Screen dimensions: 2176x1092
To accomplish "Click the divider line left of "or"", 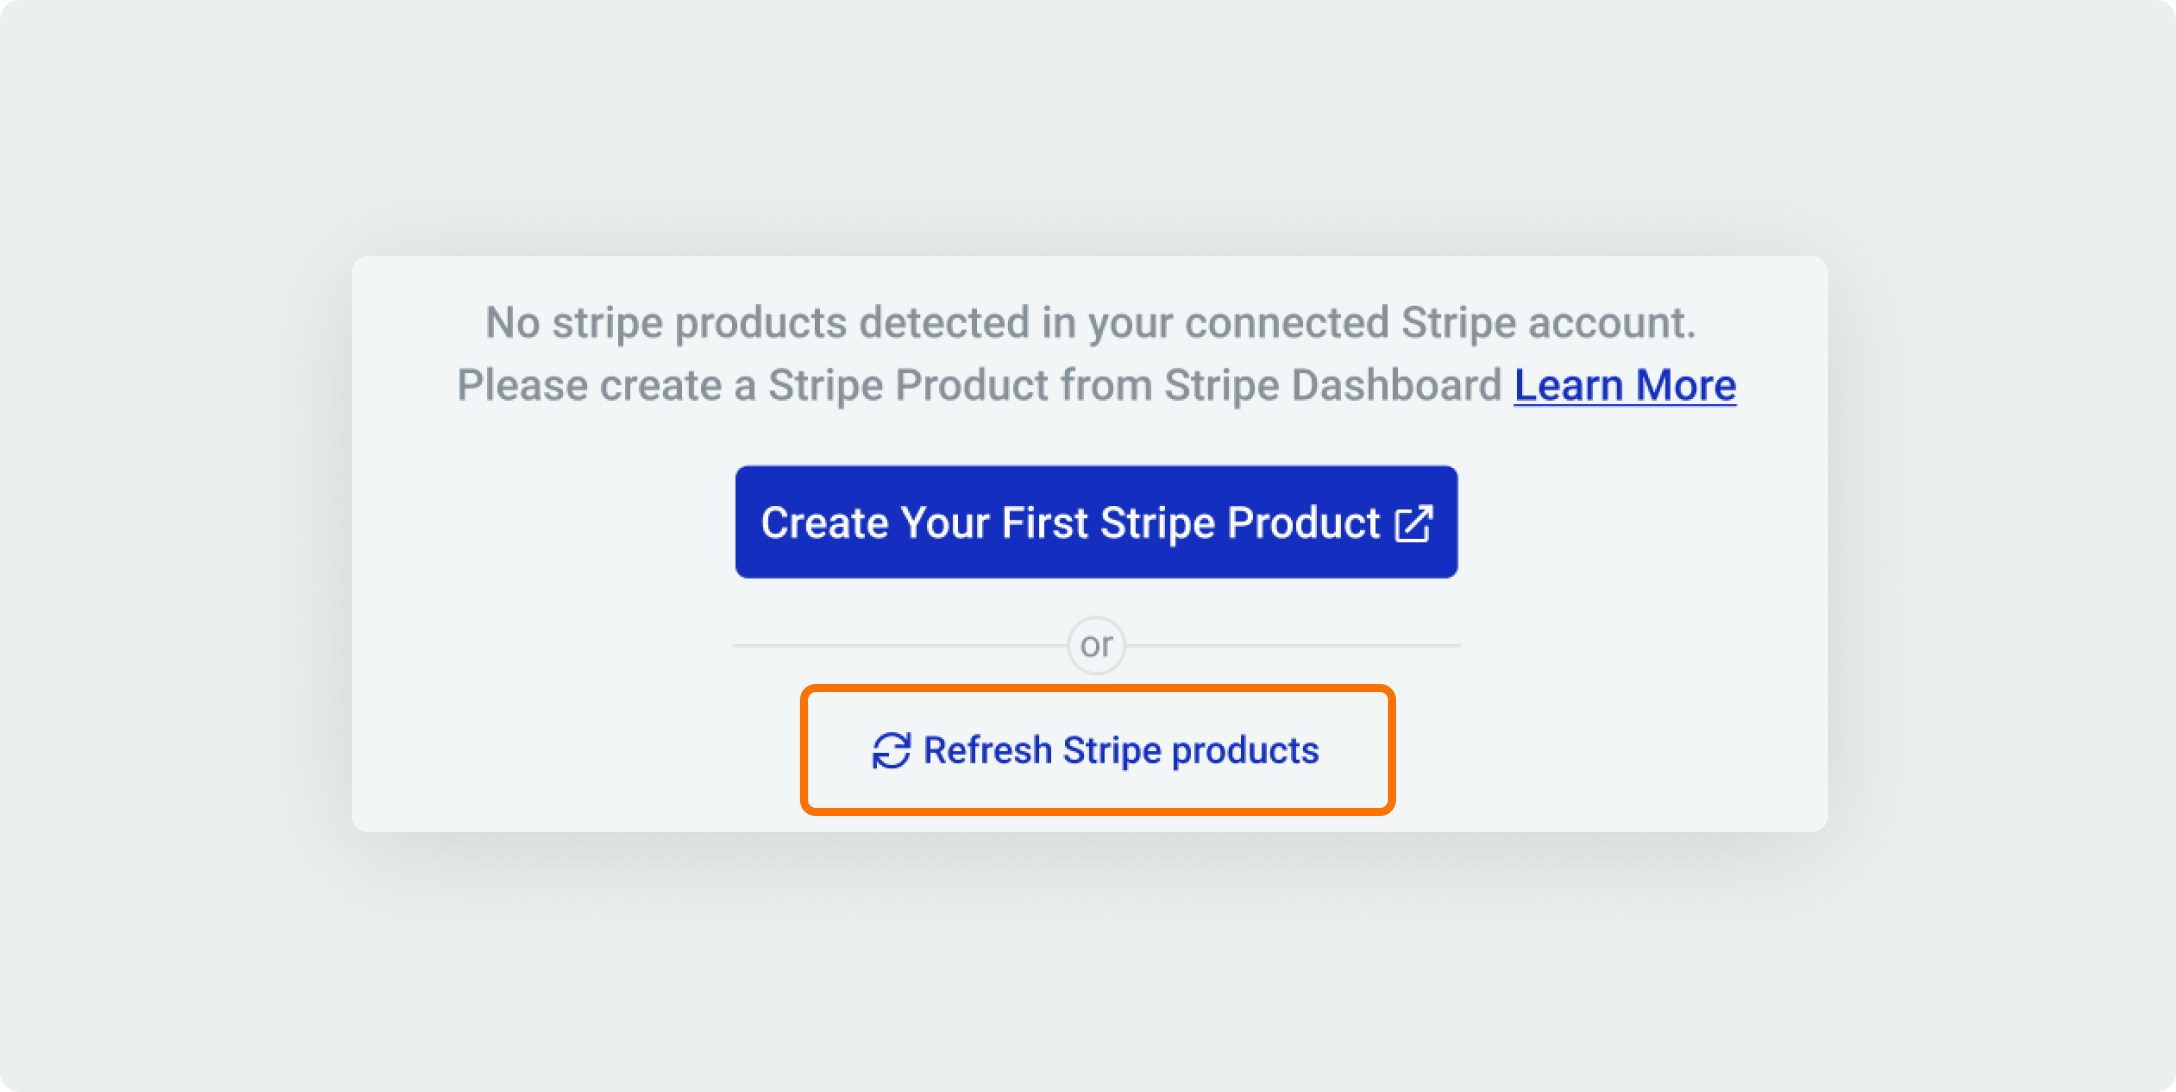I will tap(900, 645).
